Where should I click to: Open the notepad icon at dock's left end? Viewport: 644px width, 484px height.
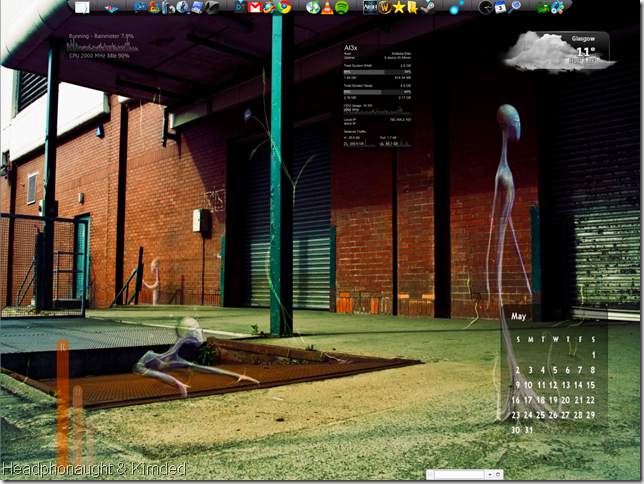point(82,7)
